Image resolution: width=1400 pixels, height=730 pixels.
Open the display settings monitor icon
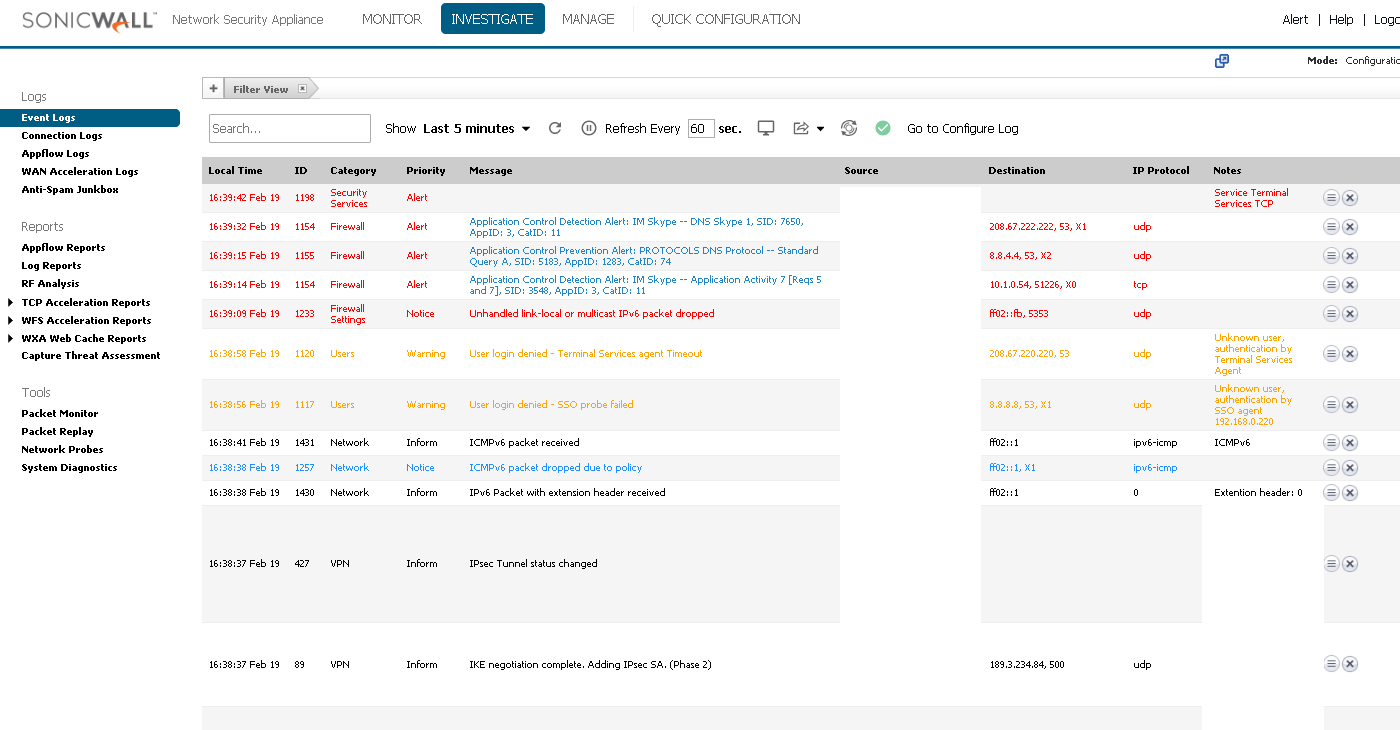click(x=765, y=128)
